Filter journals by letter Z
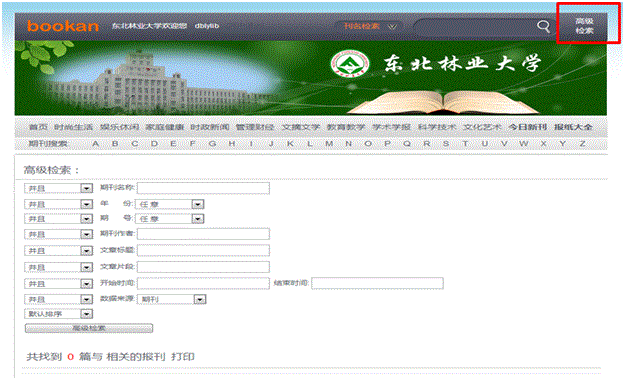The width and height of the screenshot is (625, 380). pyautogui.click(x=582, y=144)
